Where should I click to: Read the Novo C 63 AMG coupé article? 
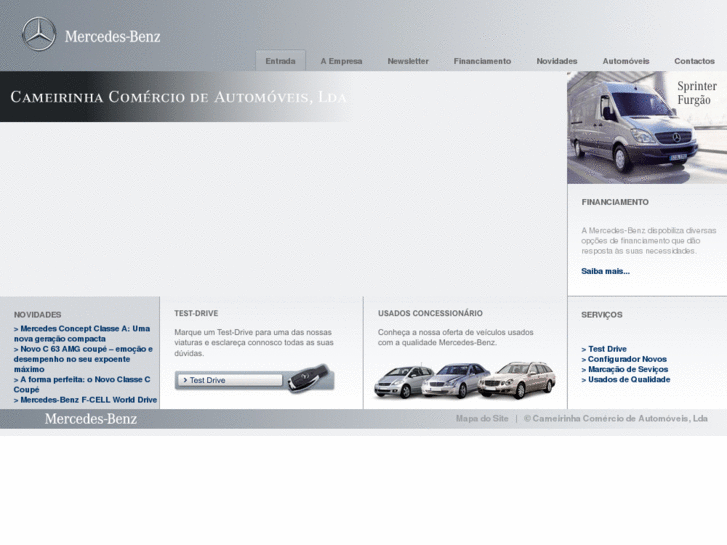(x=83, y=359)
